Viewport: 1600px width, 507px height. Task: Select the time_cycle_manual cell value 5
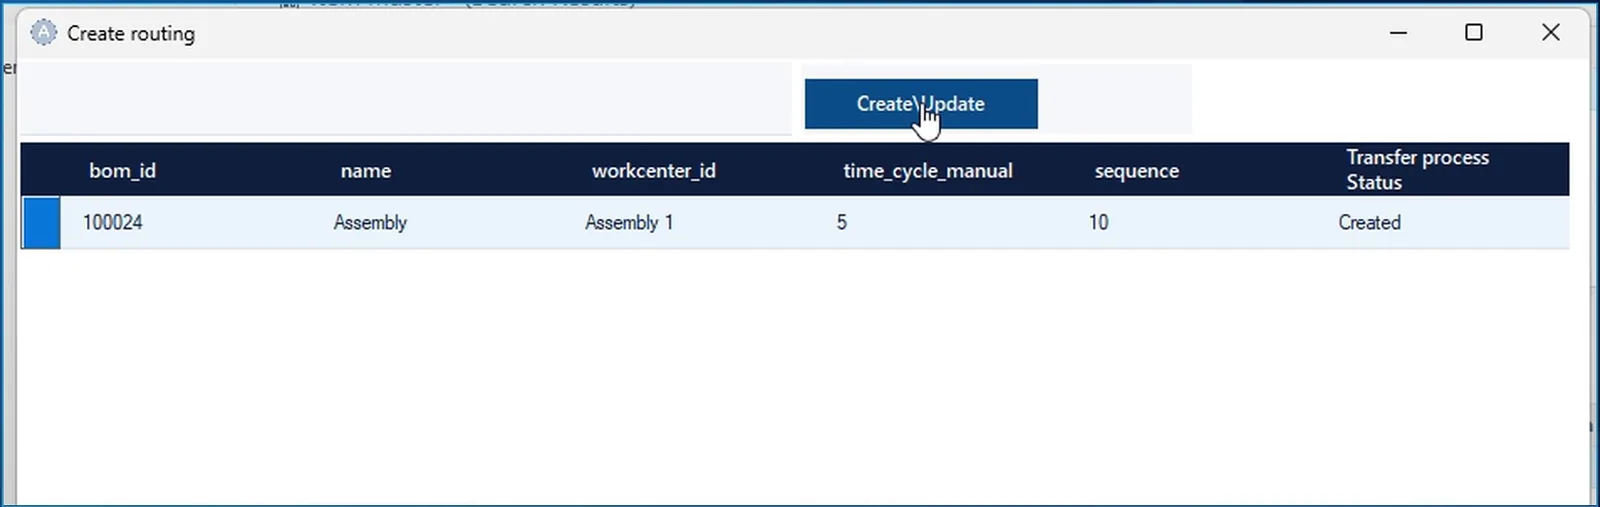(x=842, y=222)
